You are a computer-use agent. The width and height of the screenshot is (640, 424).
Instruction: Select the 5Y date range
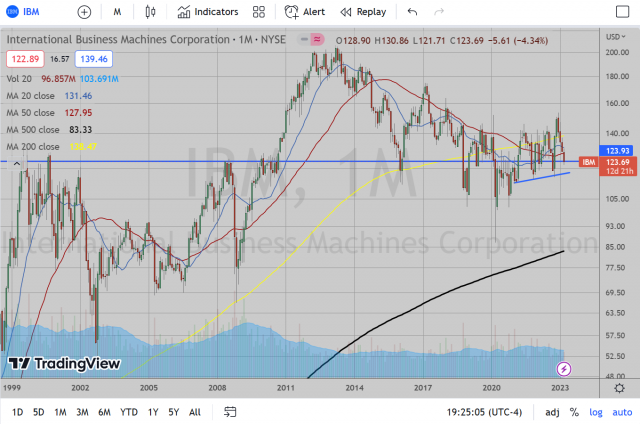174,412
